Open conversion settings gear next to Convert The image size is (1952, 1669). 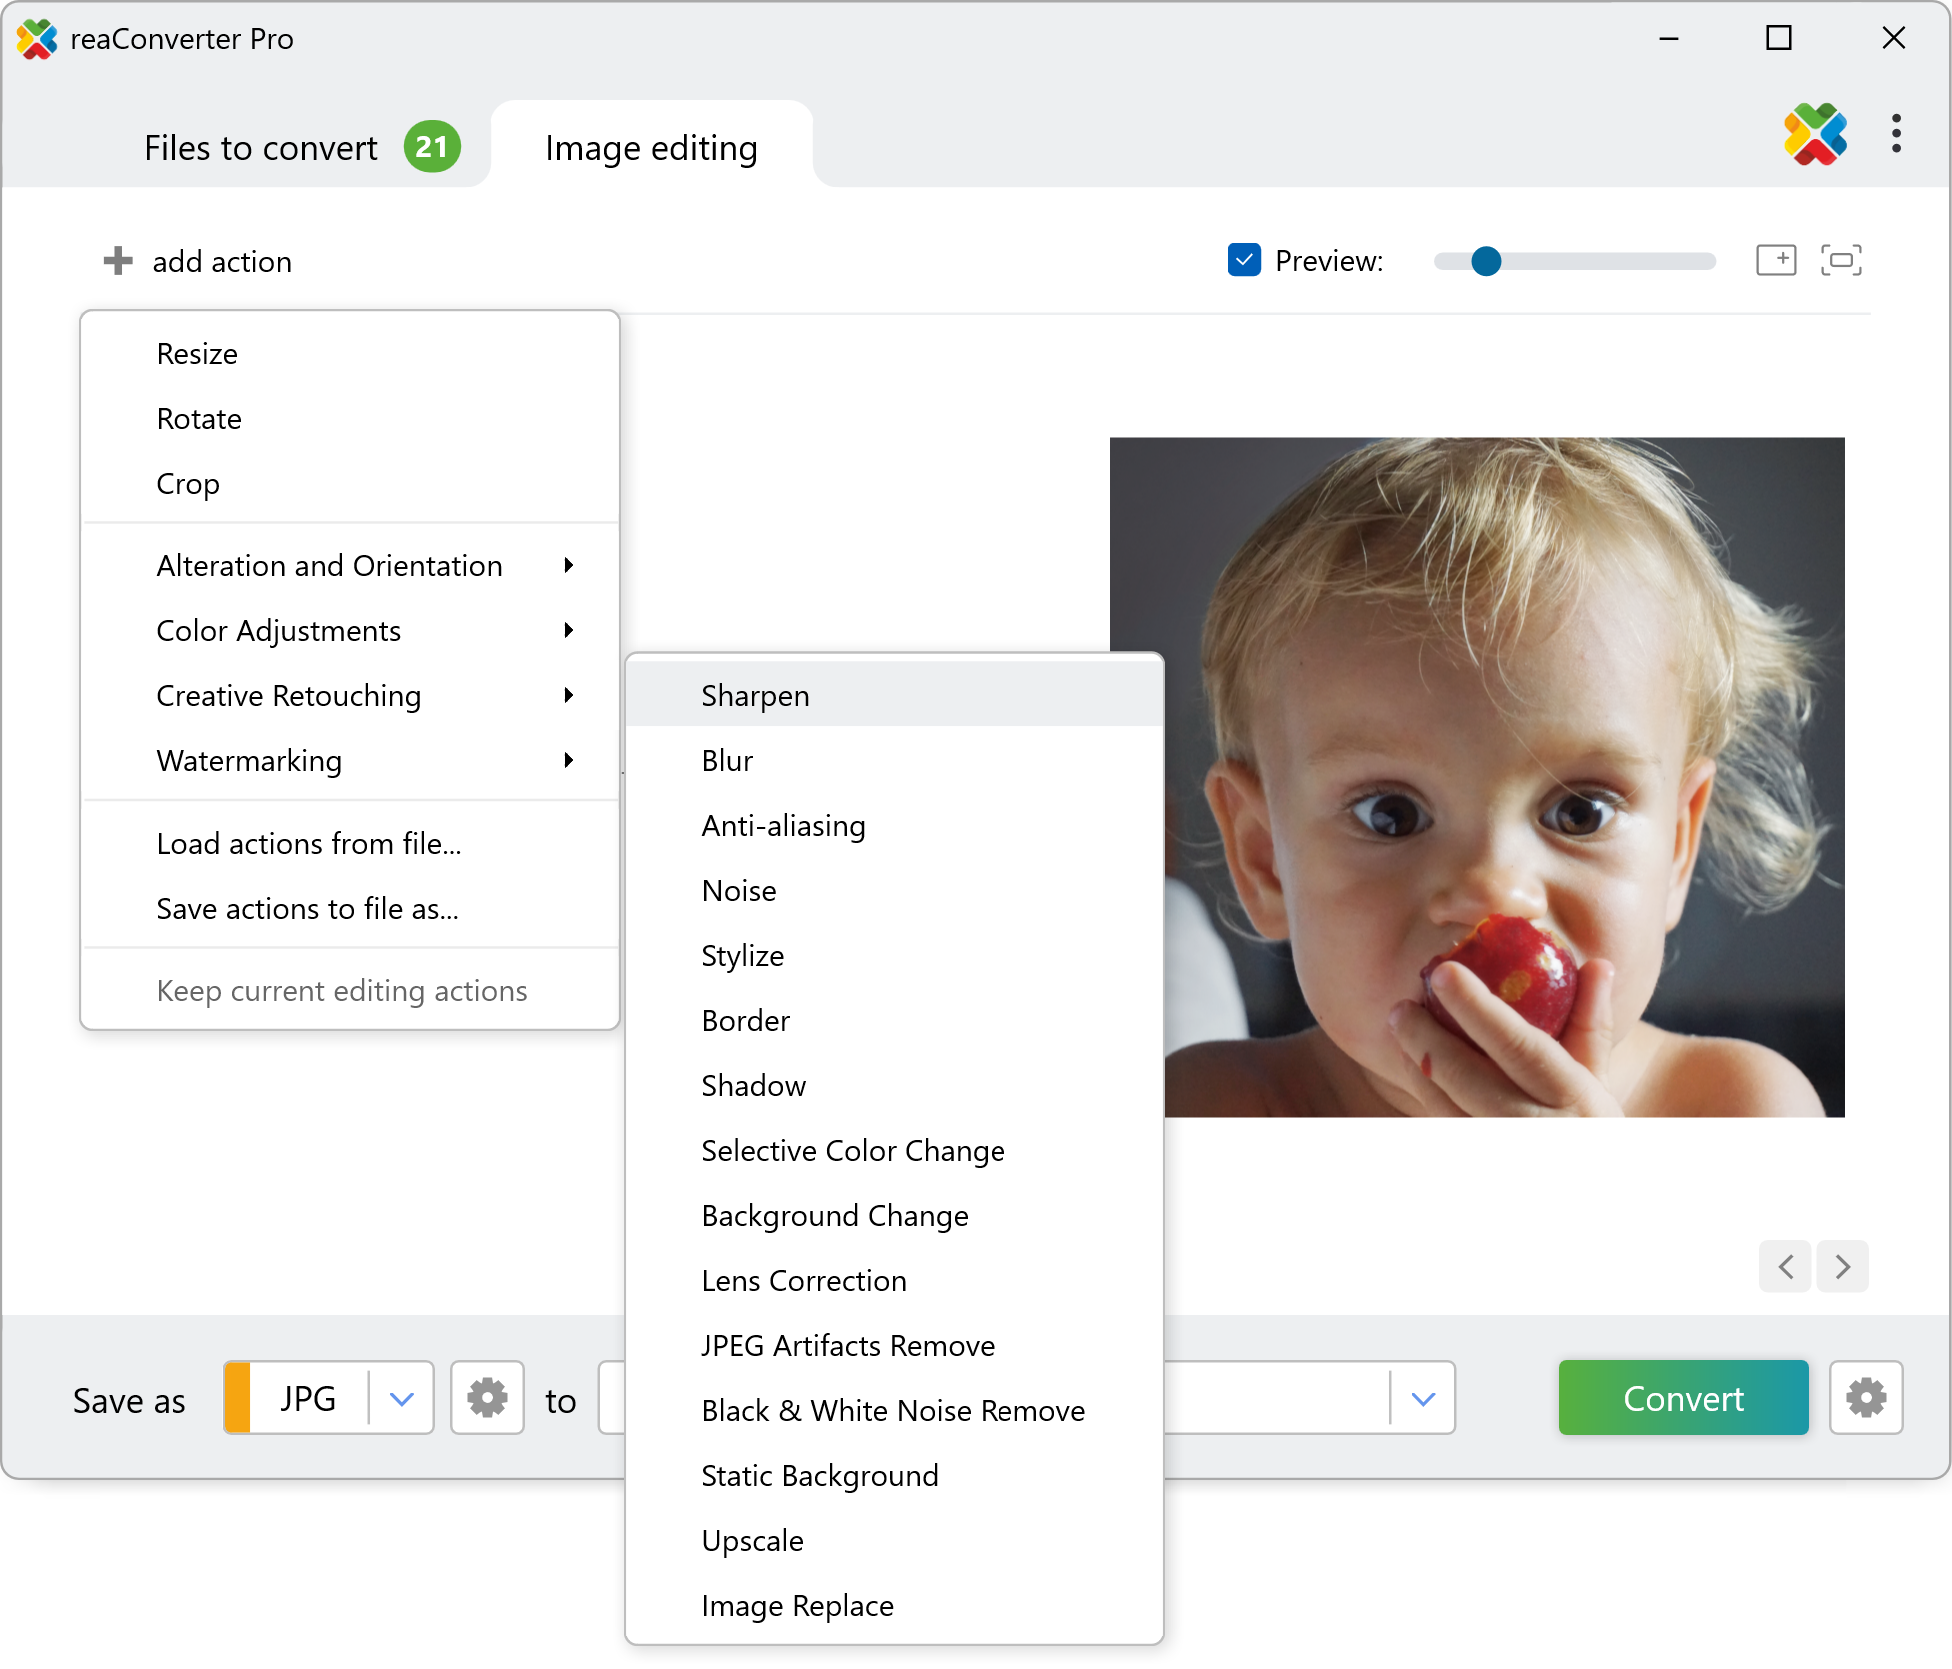click(1865, 1398)
